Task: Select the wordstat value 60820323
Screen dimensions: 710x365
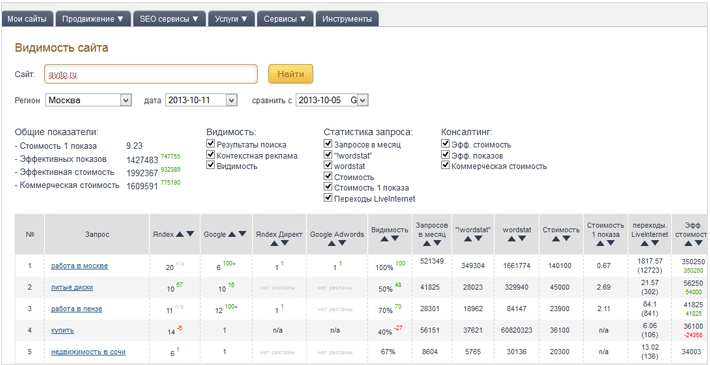Action: (x=516, y=331)
